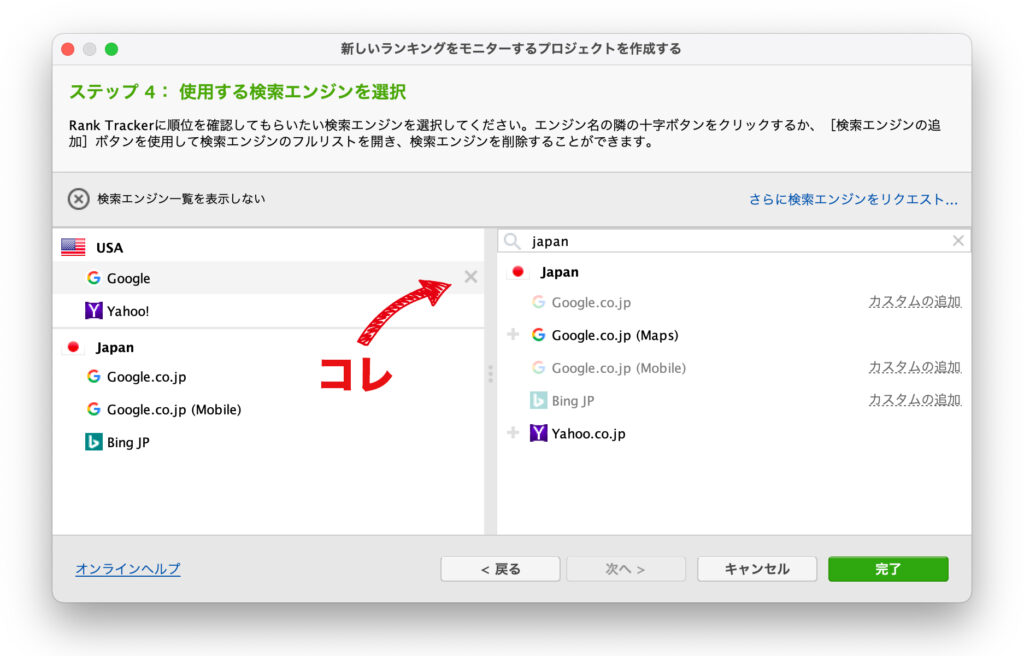The image size is (1024, 656).
Task: Click the Japan flag in the search results
Action: [x=518, y=271]
